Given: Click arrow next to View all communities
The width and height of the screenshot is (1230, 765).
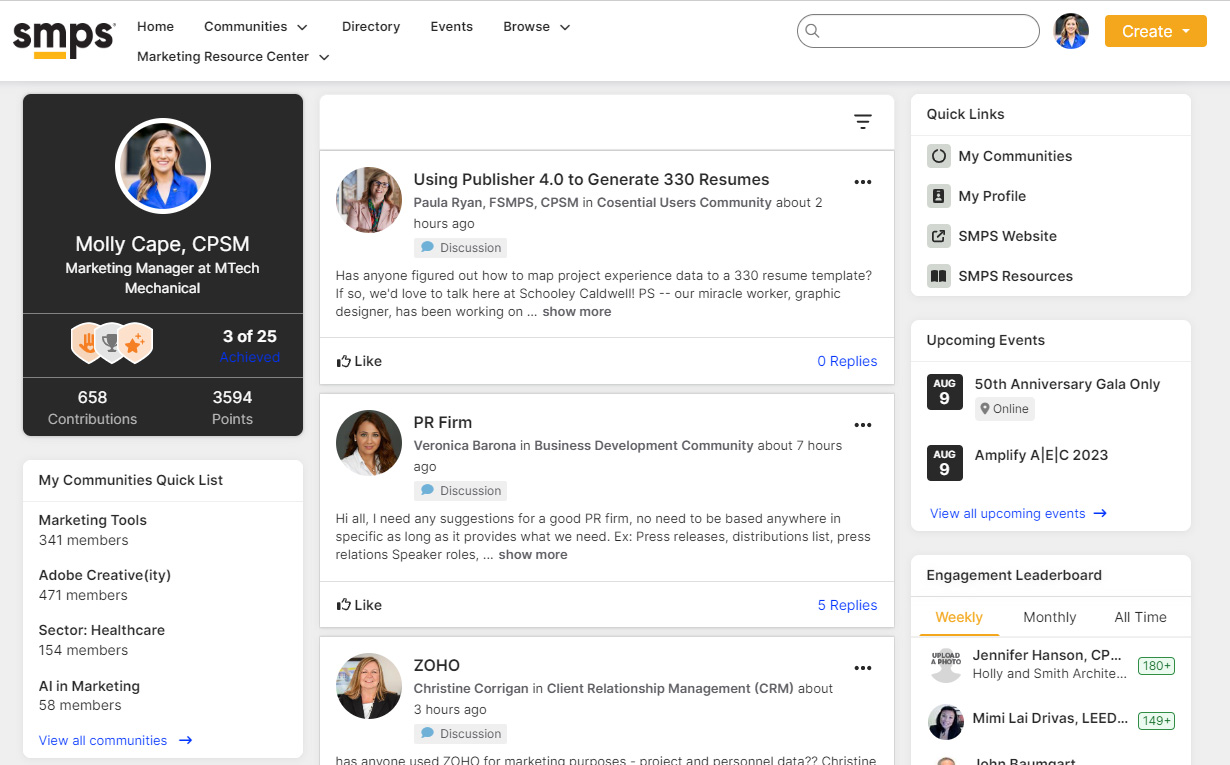Looking at the screenshot, I should [x=185, y=741].
